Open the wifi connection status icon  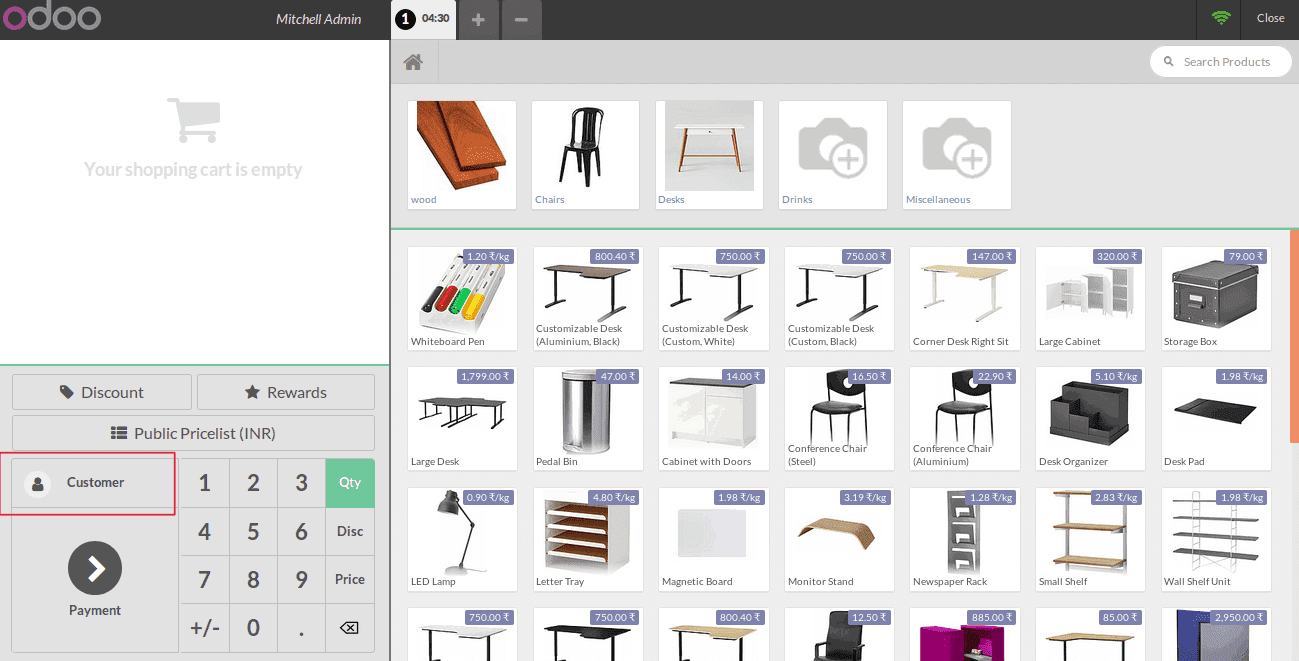click(1220, 18)
